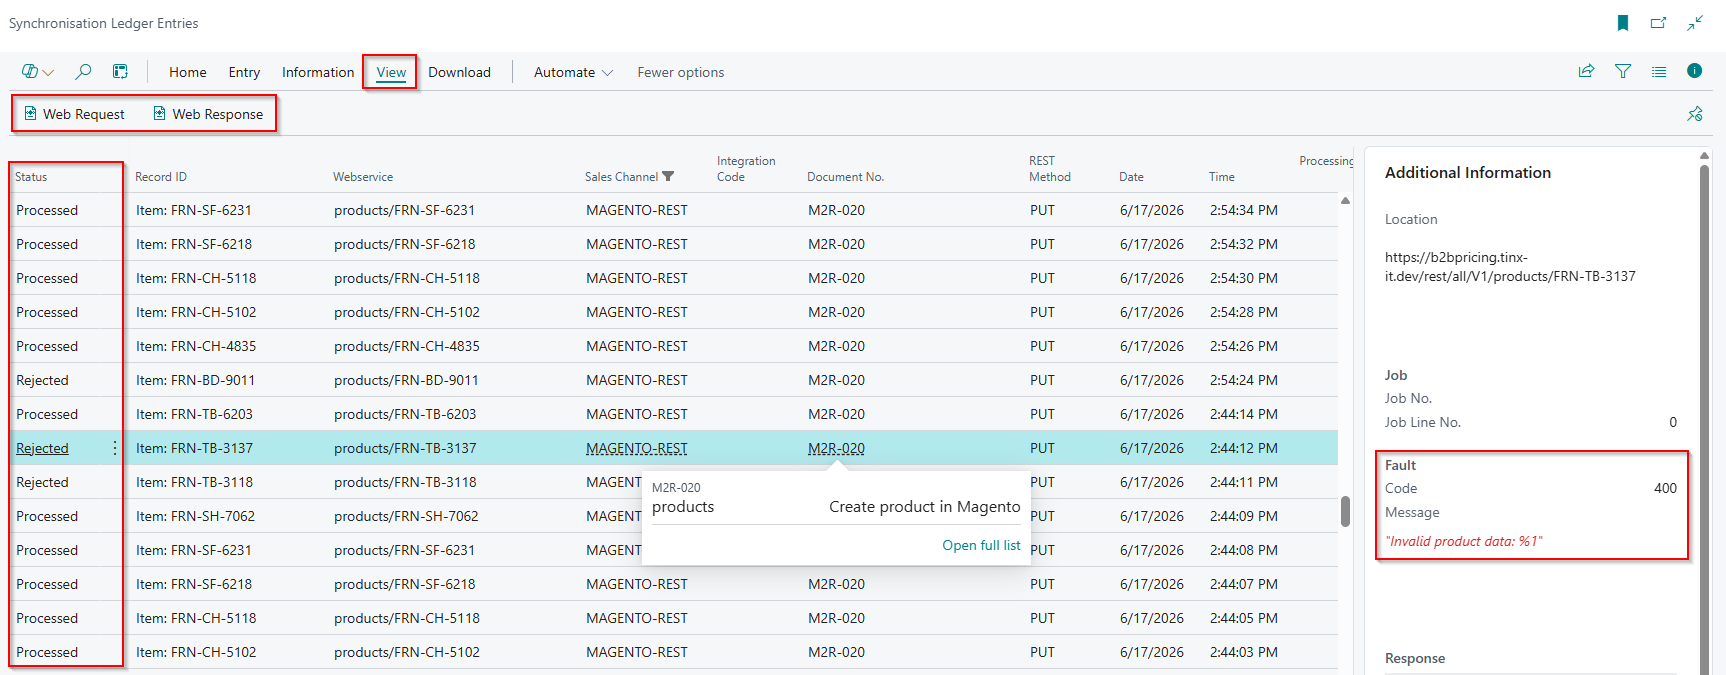1726x675 pixels.
Task: Click the Webservice column header
Action: (x=363, y=177)
